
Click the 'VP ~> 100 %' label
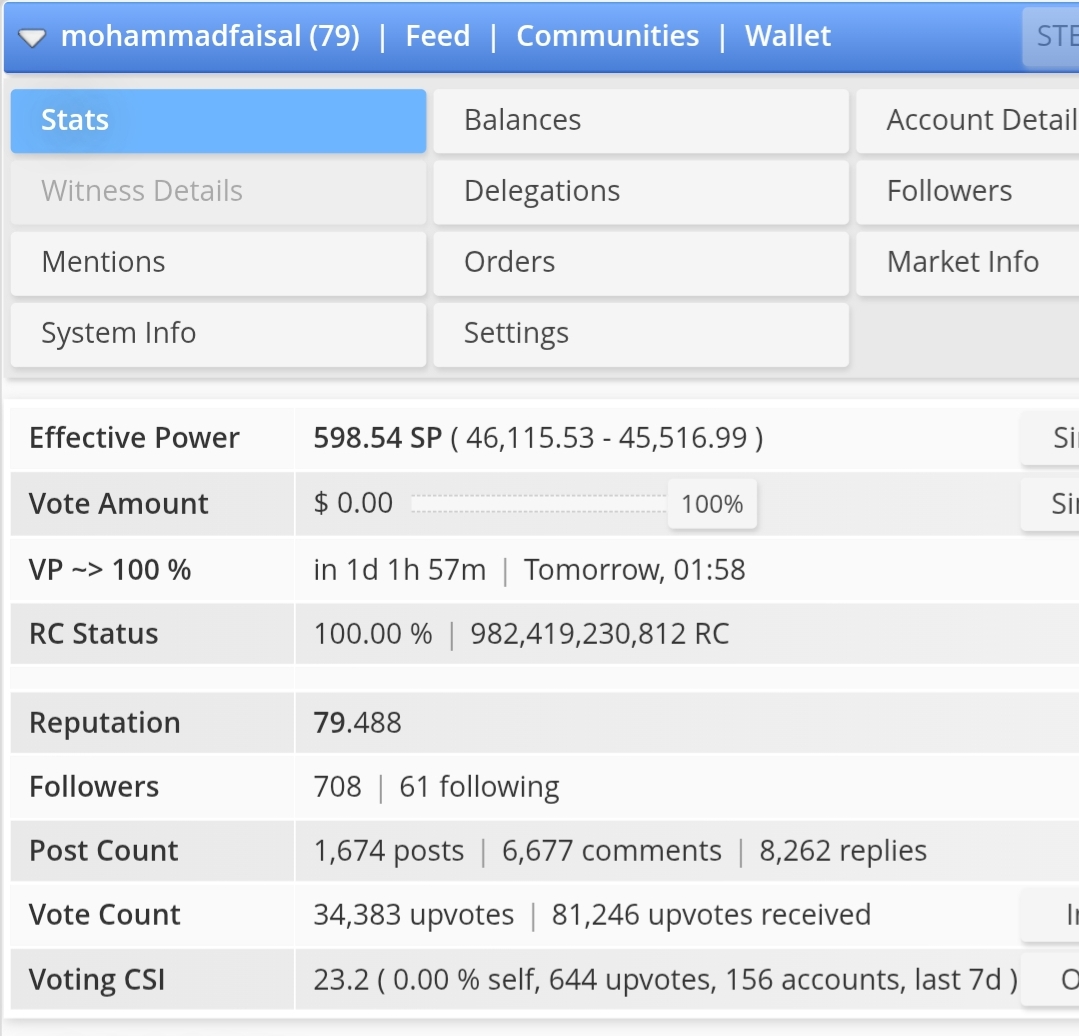coord(110,570)
